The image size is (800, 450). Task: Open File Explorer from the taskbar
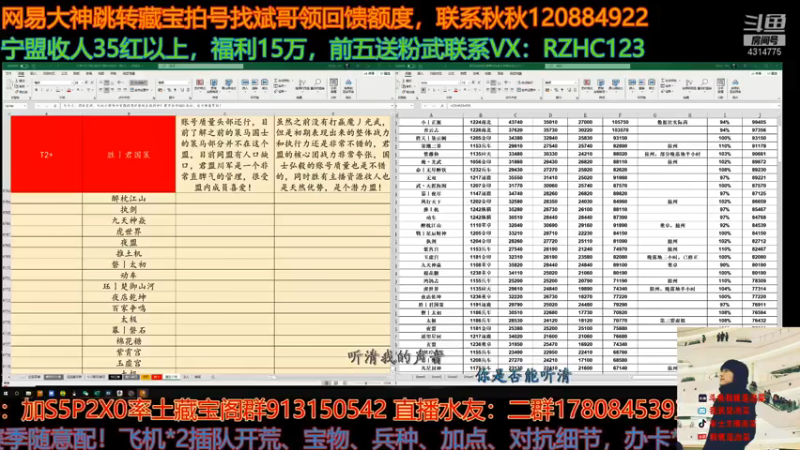pos(28,393)
